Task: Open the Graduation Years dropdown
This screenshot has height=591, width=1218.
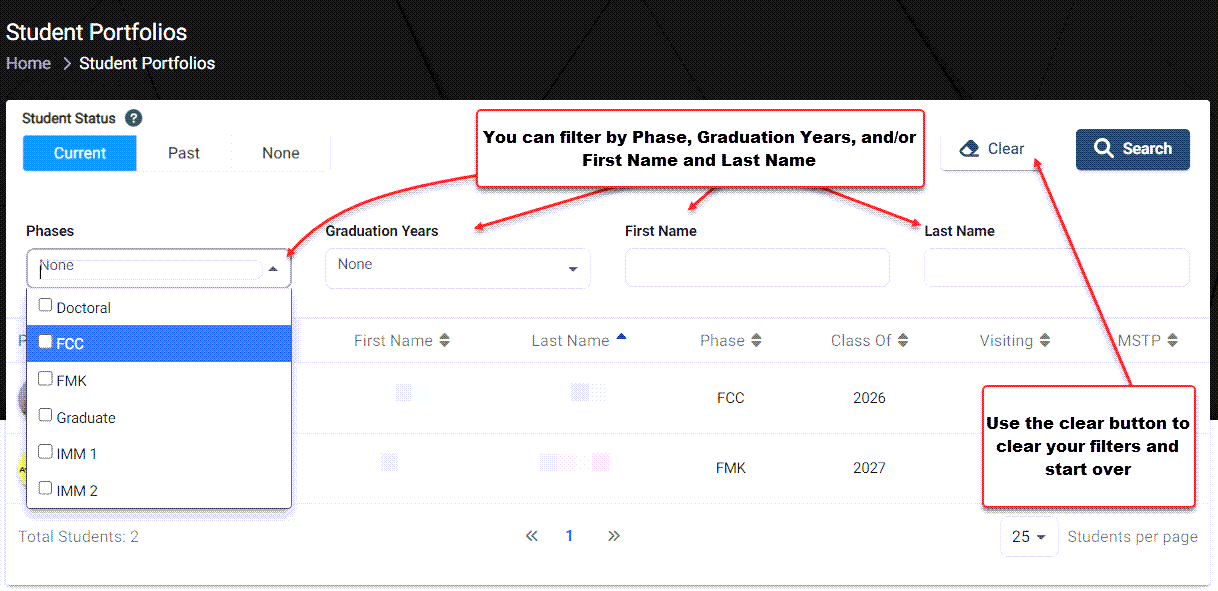Action: coord(458,268)
